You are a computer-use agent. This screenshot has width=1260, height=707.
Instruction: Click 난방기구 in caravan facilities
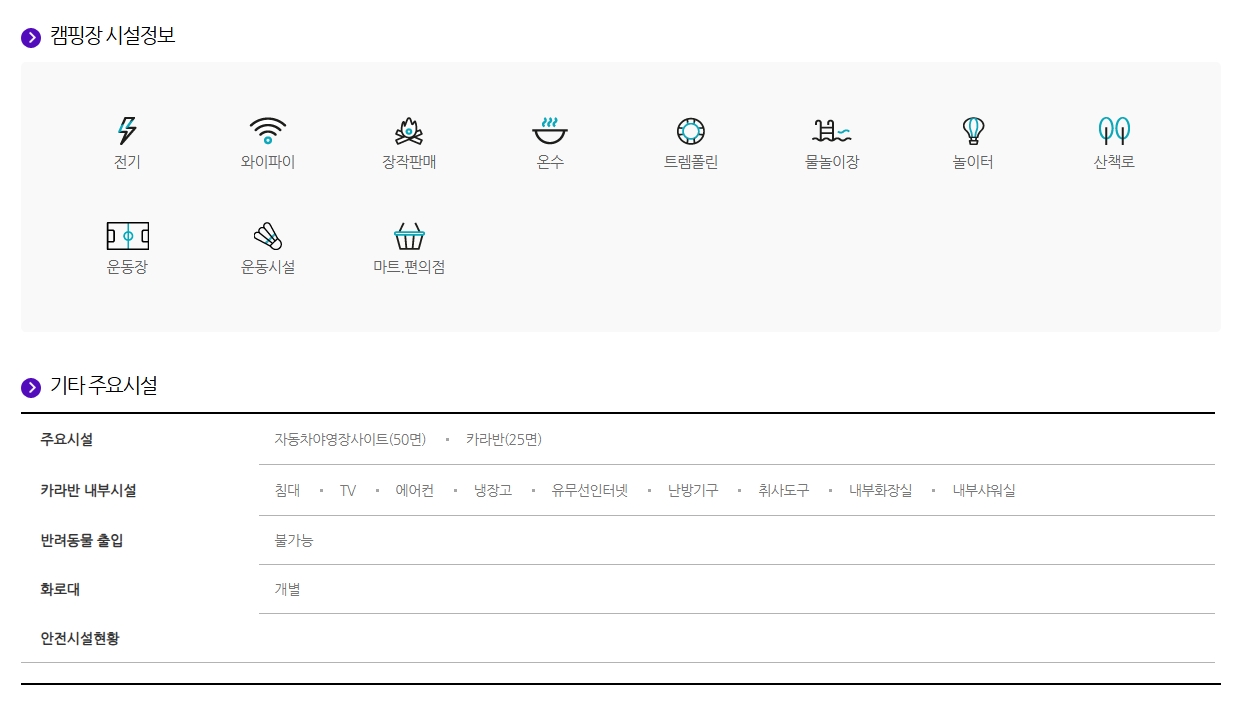[x=693, y=490]
